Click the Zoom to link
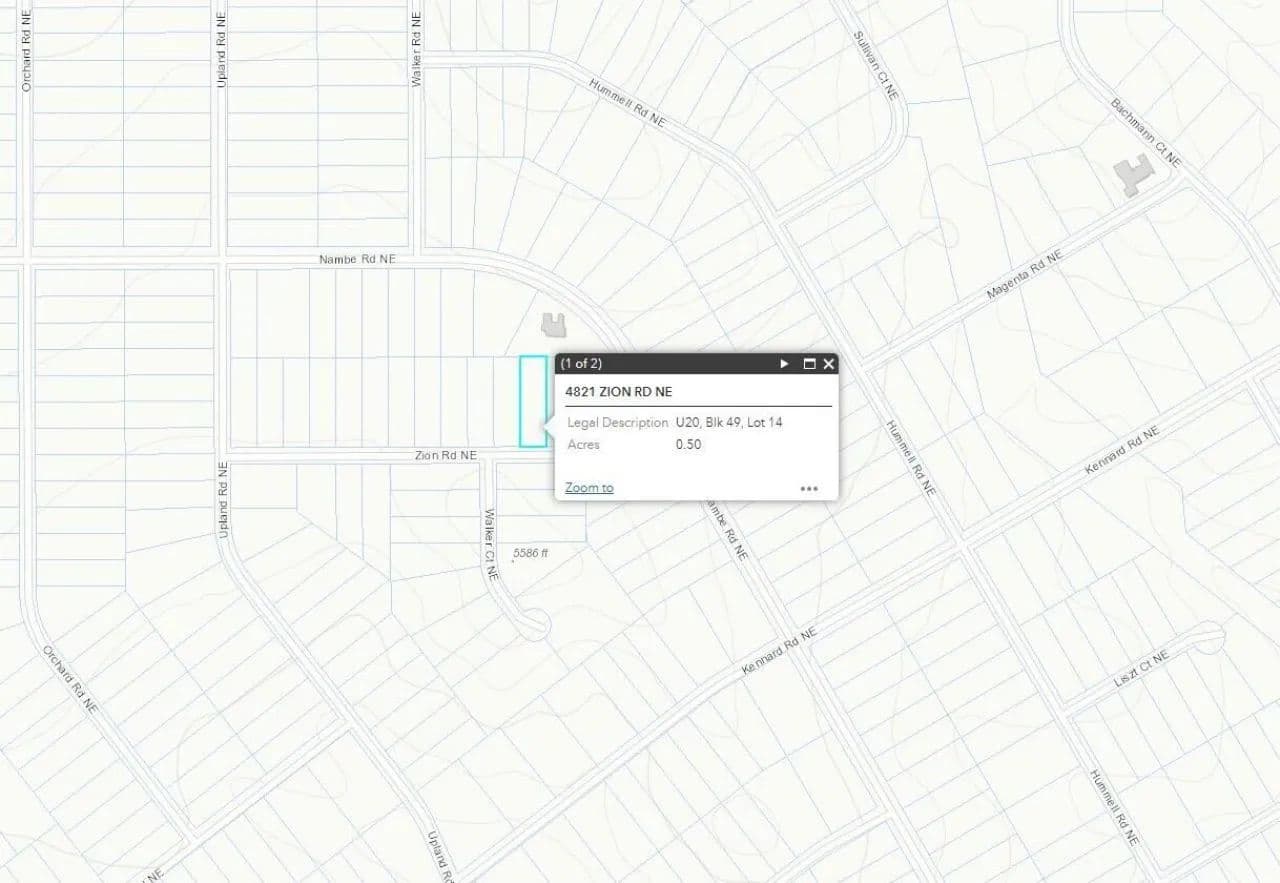 589,487
